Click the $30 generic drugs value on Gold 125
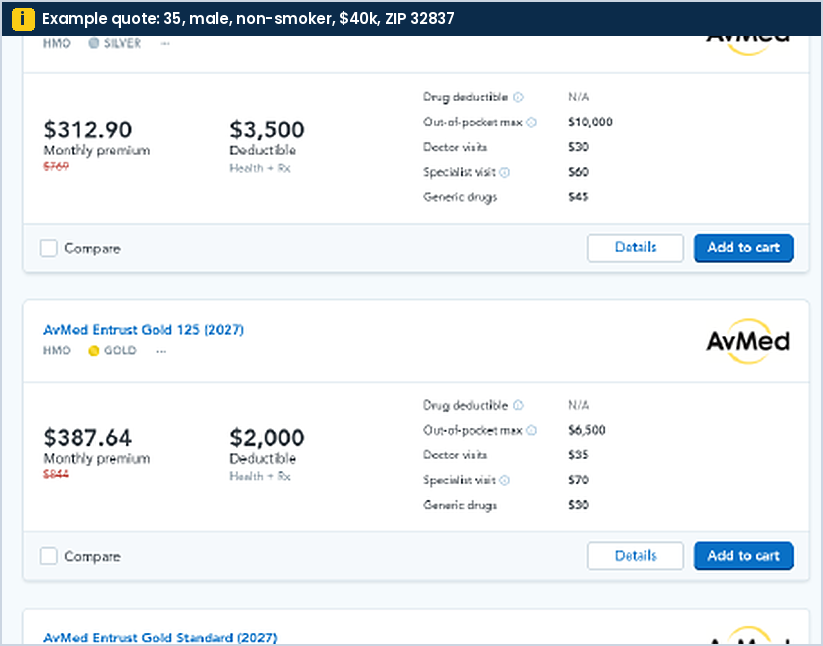This screenshot has width=823, height=646. (578, 505)
